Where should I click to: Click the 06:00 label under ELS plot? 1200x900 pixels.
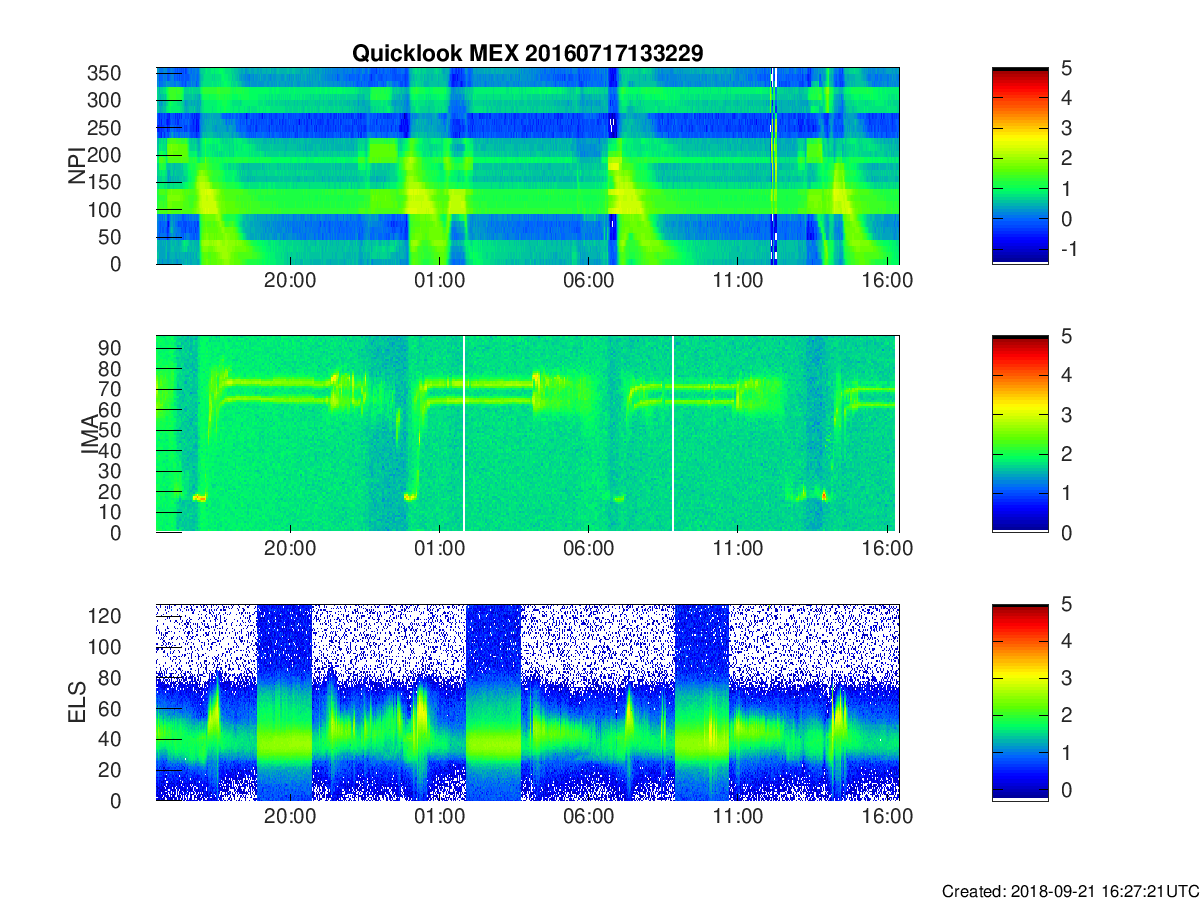point(588,818)
